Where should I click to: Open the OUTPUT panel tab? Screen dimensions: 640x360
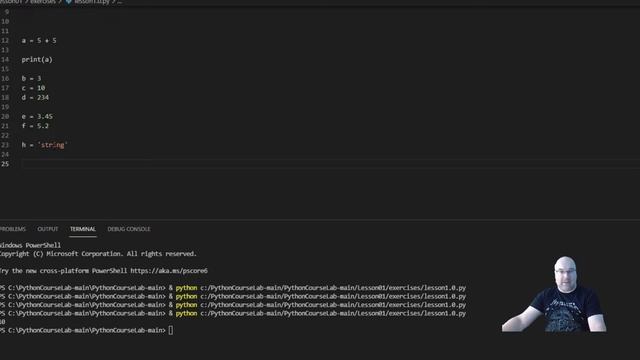tap(48, 229)
